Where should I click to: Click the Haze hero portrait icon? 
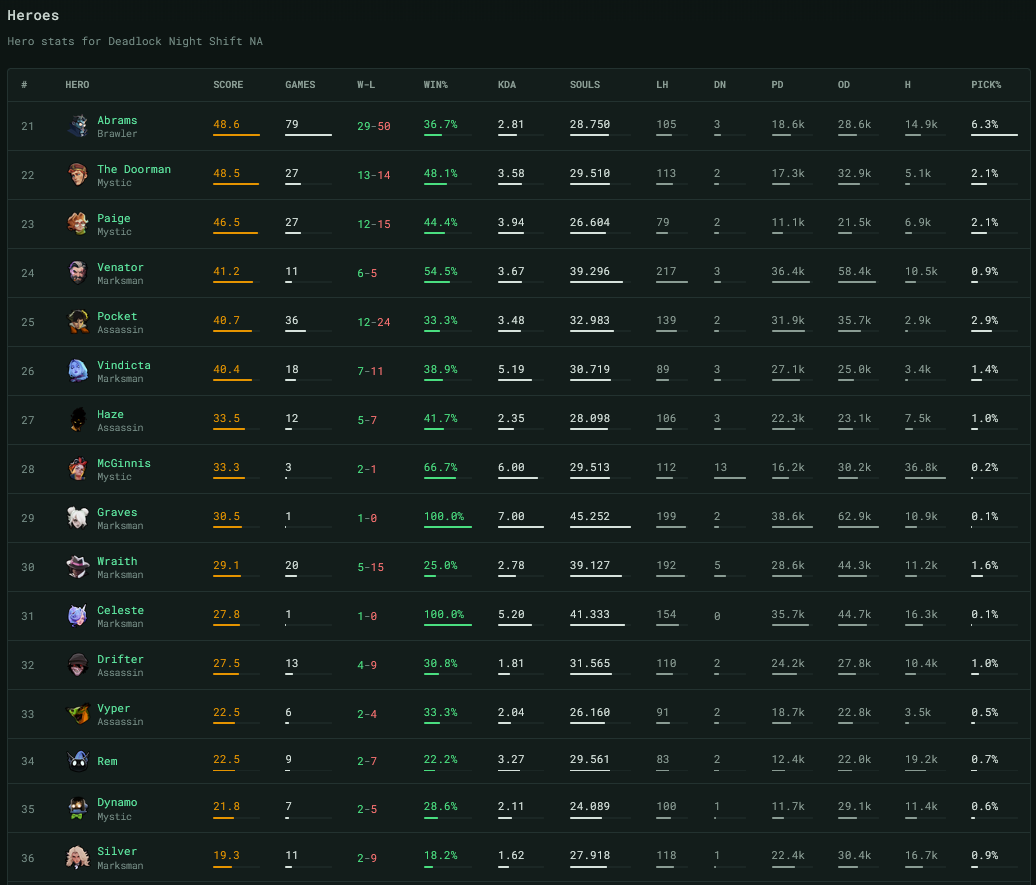point(78,419)
